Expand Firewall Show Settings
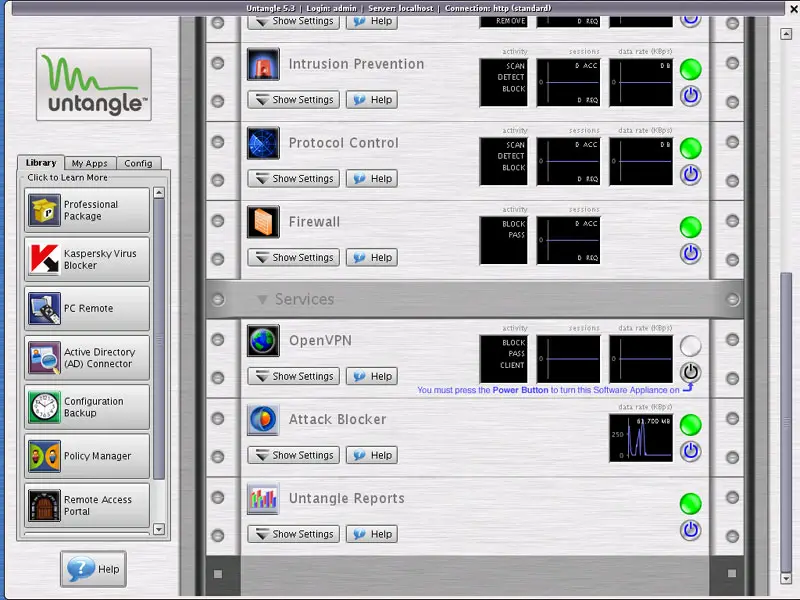Viewport: 800px width, 600px height. [293, 257]
